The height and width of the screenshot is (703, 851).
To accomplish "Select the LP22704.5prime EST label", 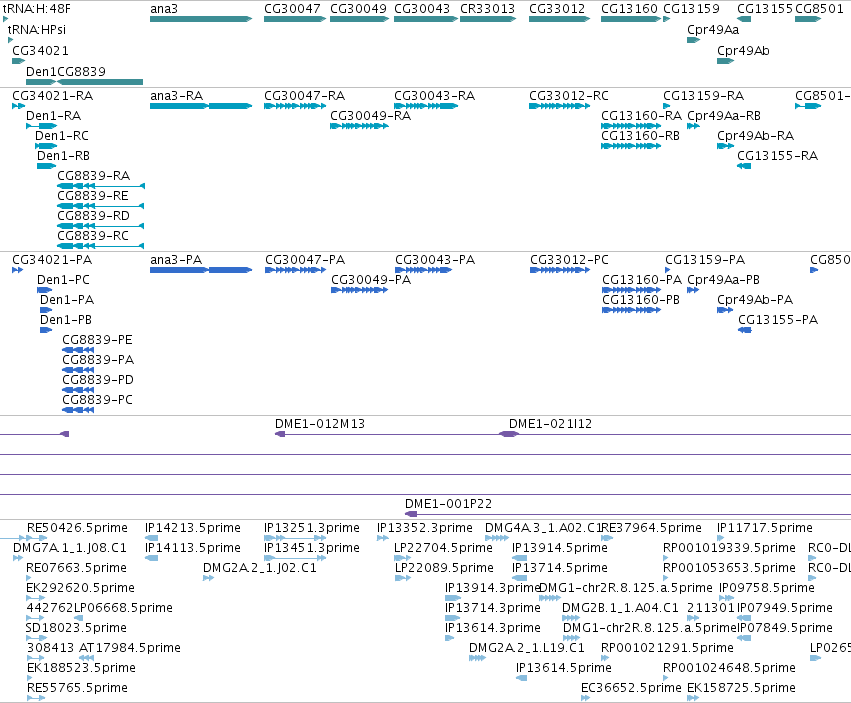I will (x=443, y=548).
